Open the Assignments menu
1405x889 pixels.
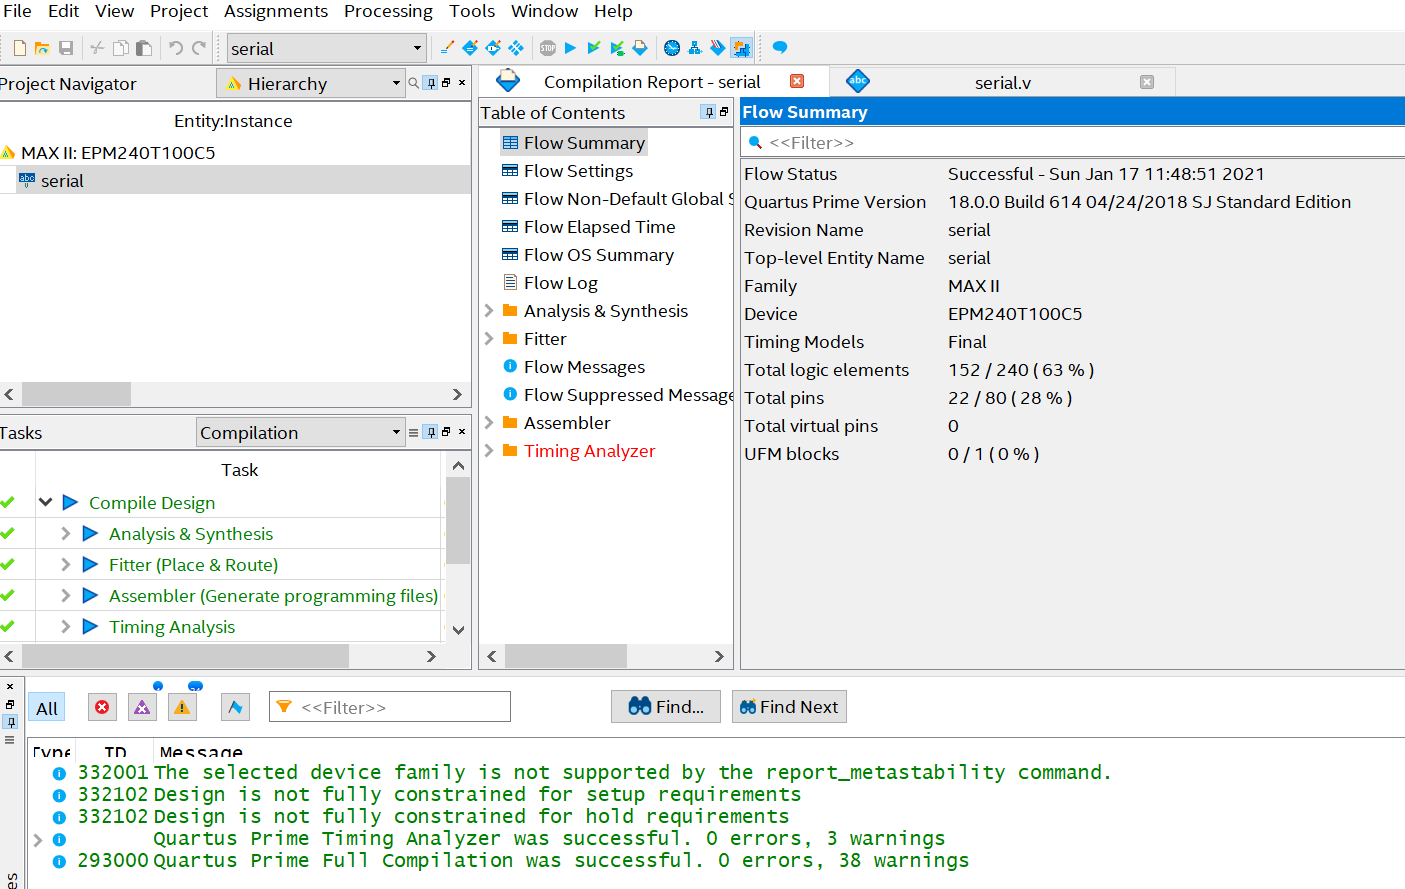[276, 11]
